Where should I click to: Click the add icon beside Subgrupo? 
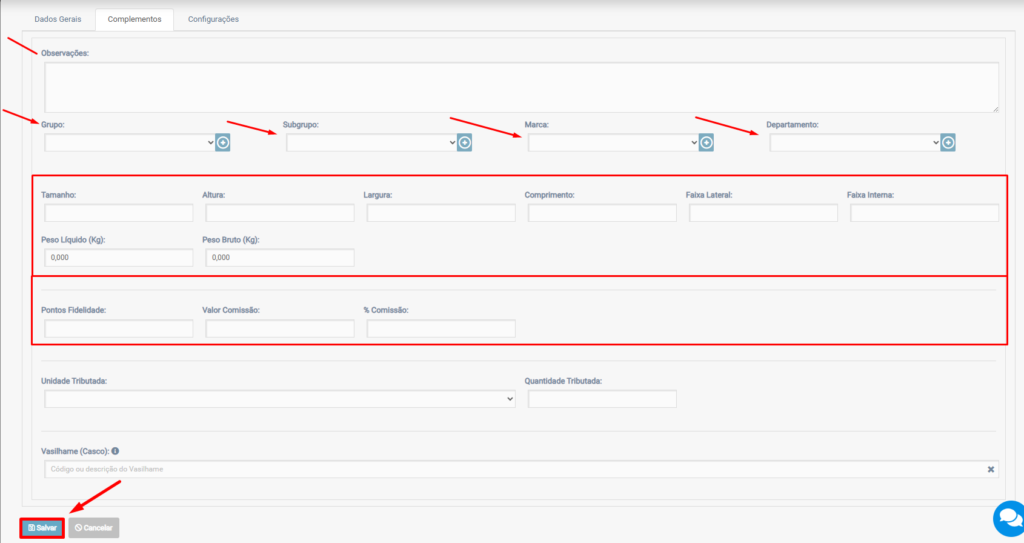point(465,143)
